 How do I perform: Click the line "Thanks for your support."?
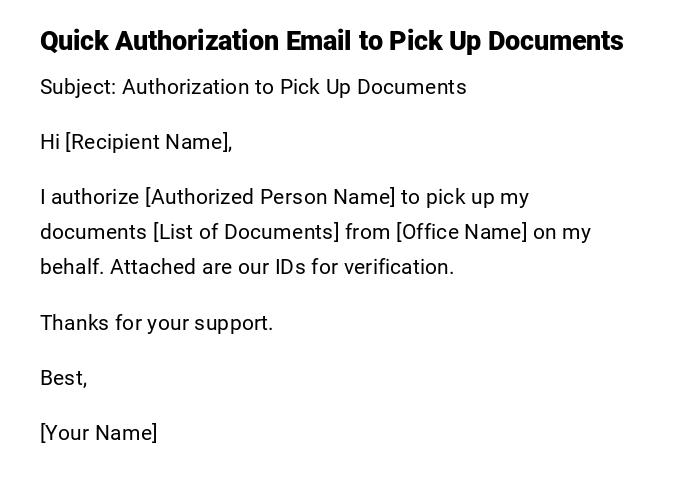click(156, 323)
